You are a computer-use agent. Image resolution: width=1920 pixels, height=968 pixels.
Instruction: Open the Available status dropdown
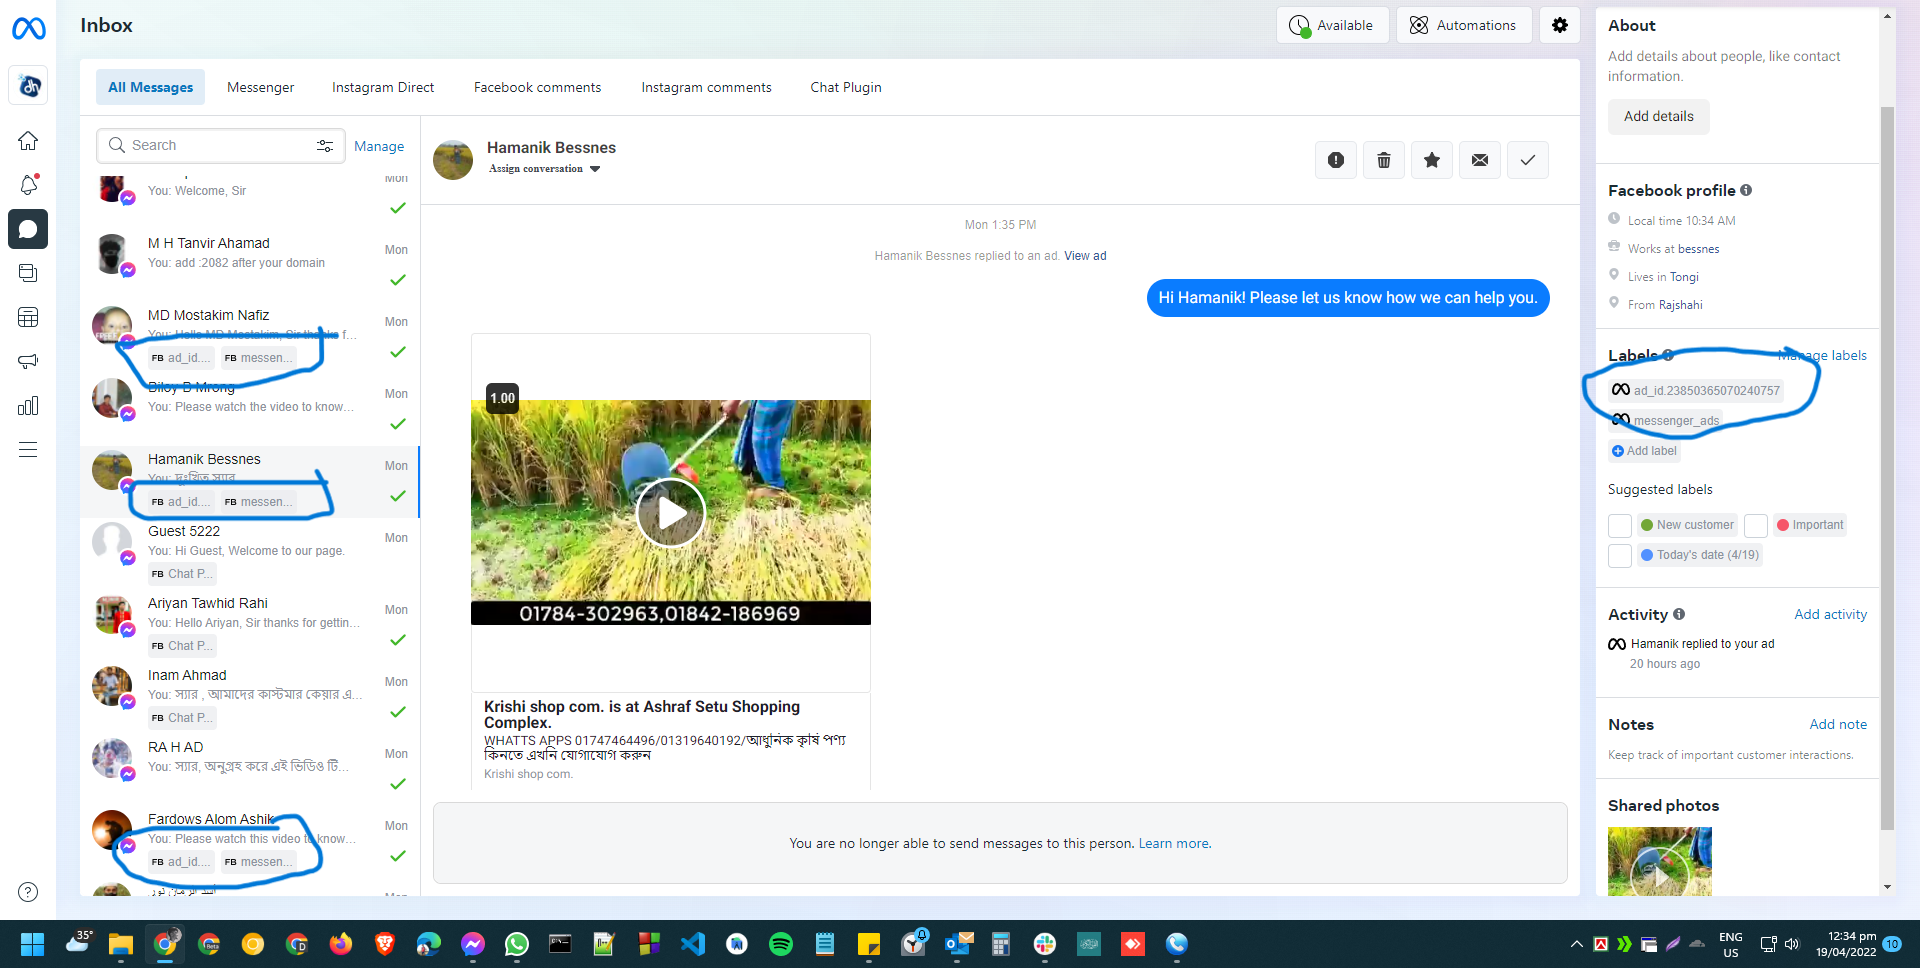(1332, 25)
